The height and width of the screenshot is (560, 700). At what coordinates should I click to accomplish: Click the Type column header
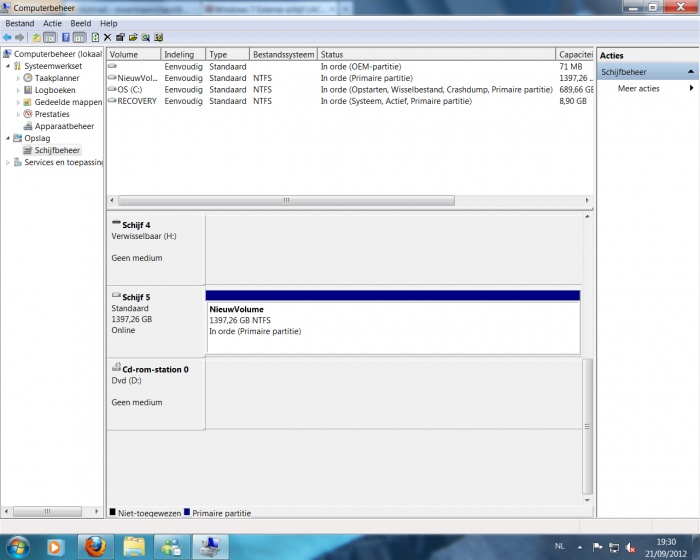228,54
